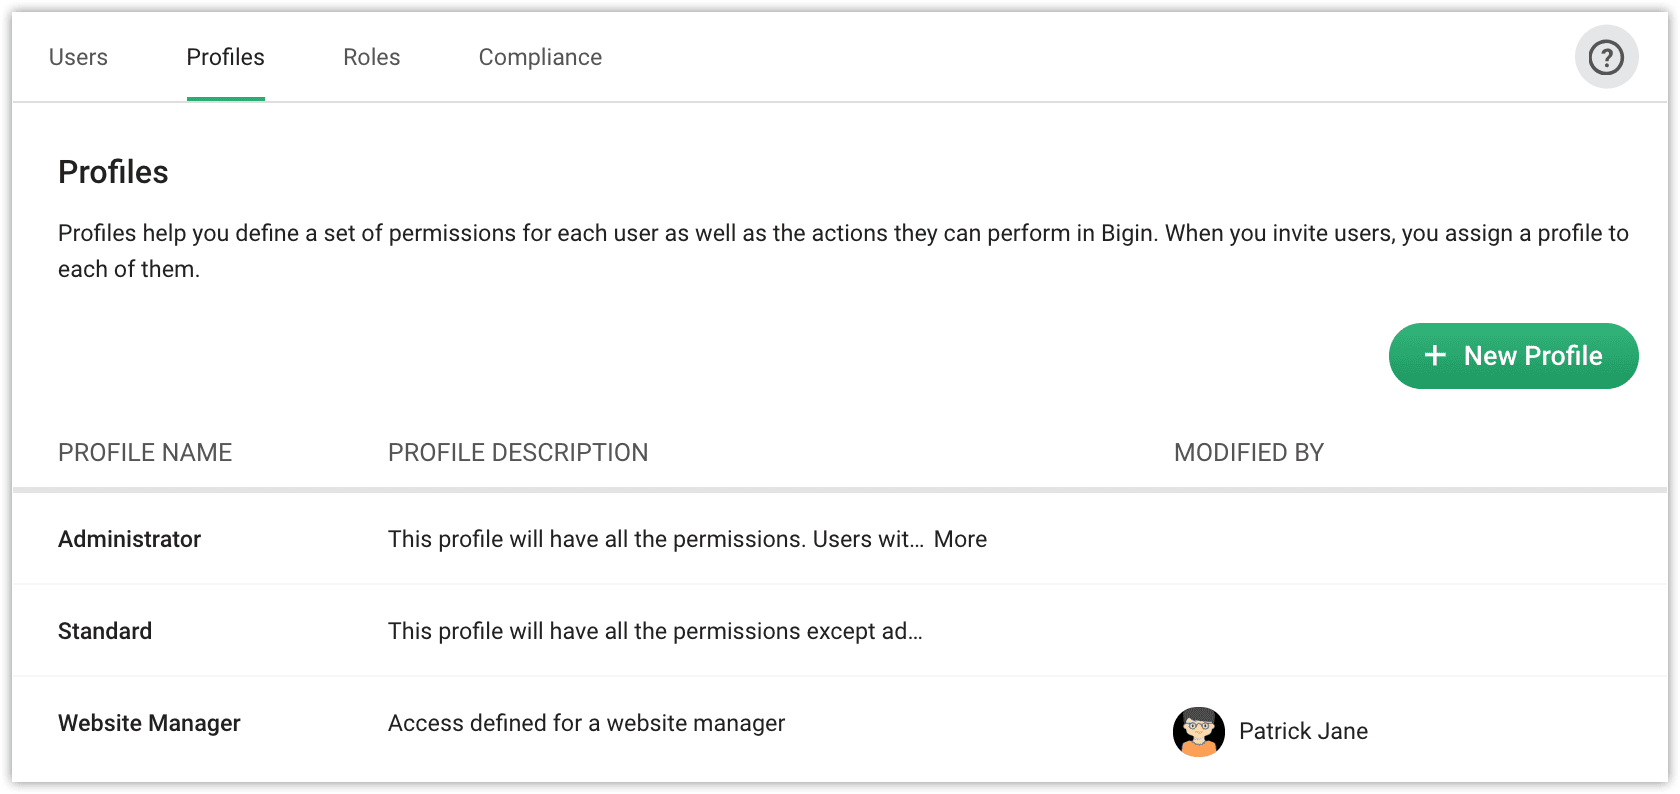Switch to the Users tab
The width and height of the screenshot is (1680, 794).
tap(78, 57)
